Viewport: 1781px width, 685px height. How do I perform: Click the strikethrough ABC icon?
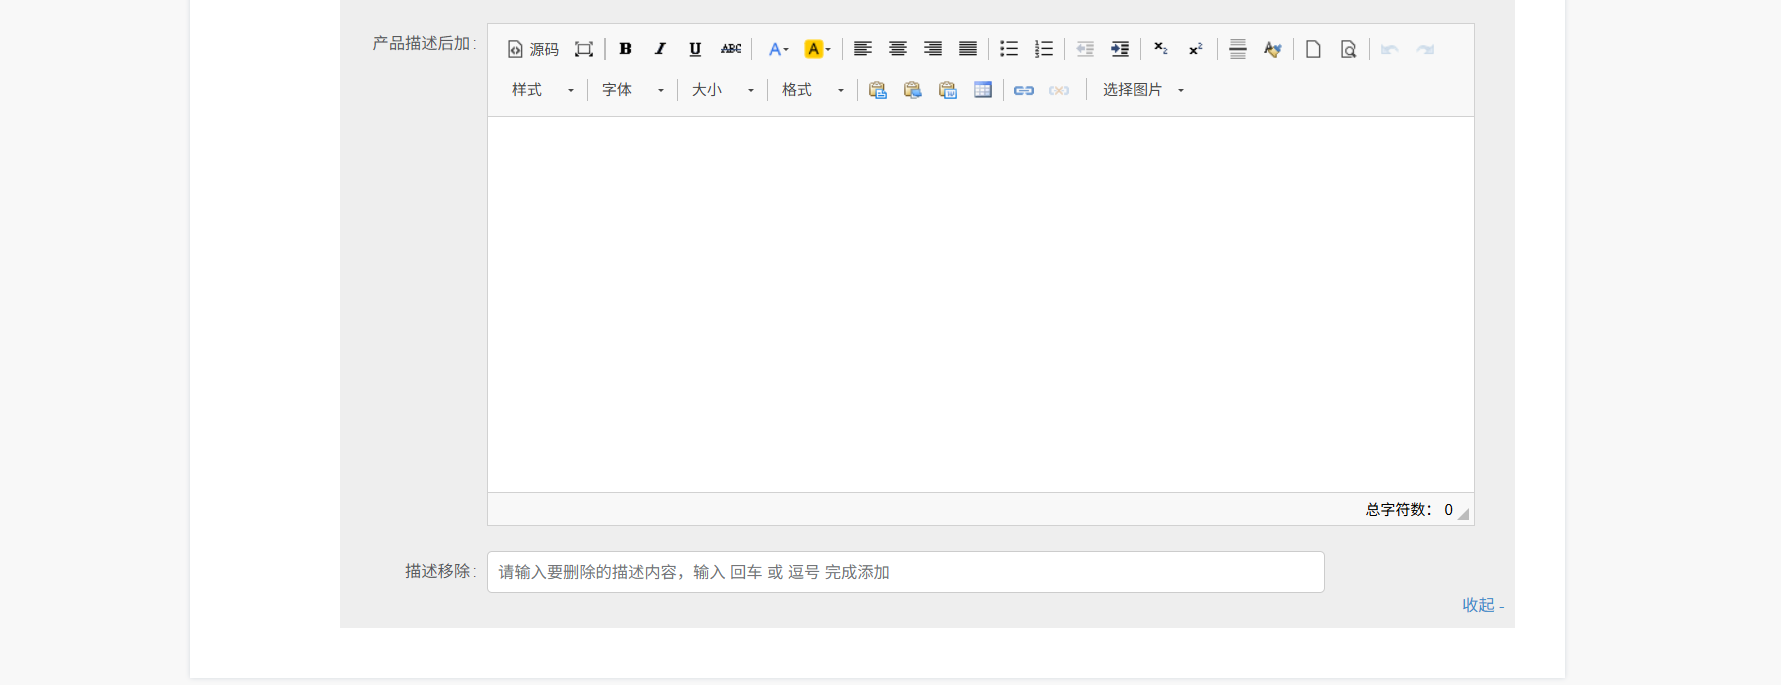pos(731,49)
